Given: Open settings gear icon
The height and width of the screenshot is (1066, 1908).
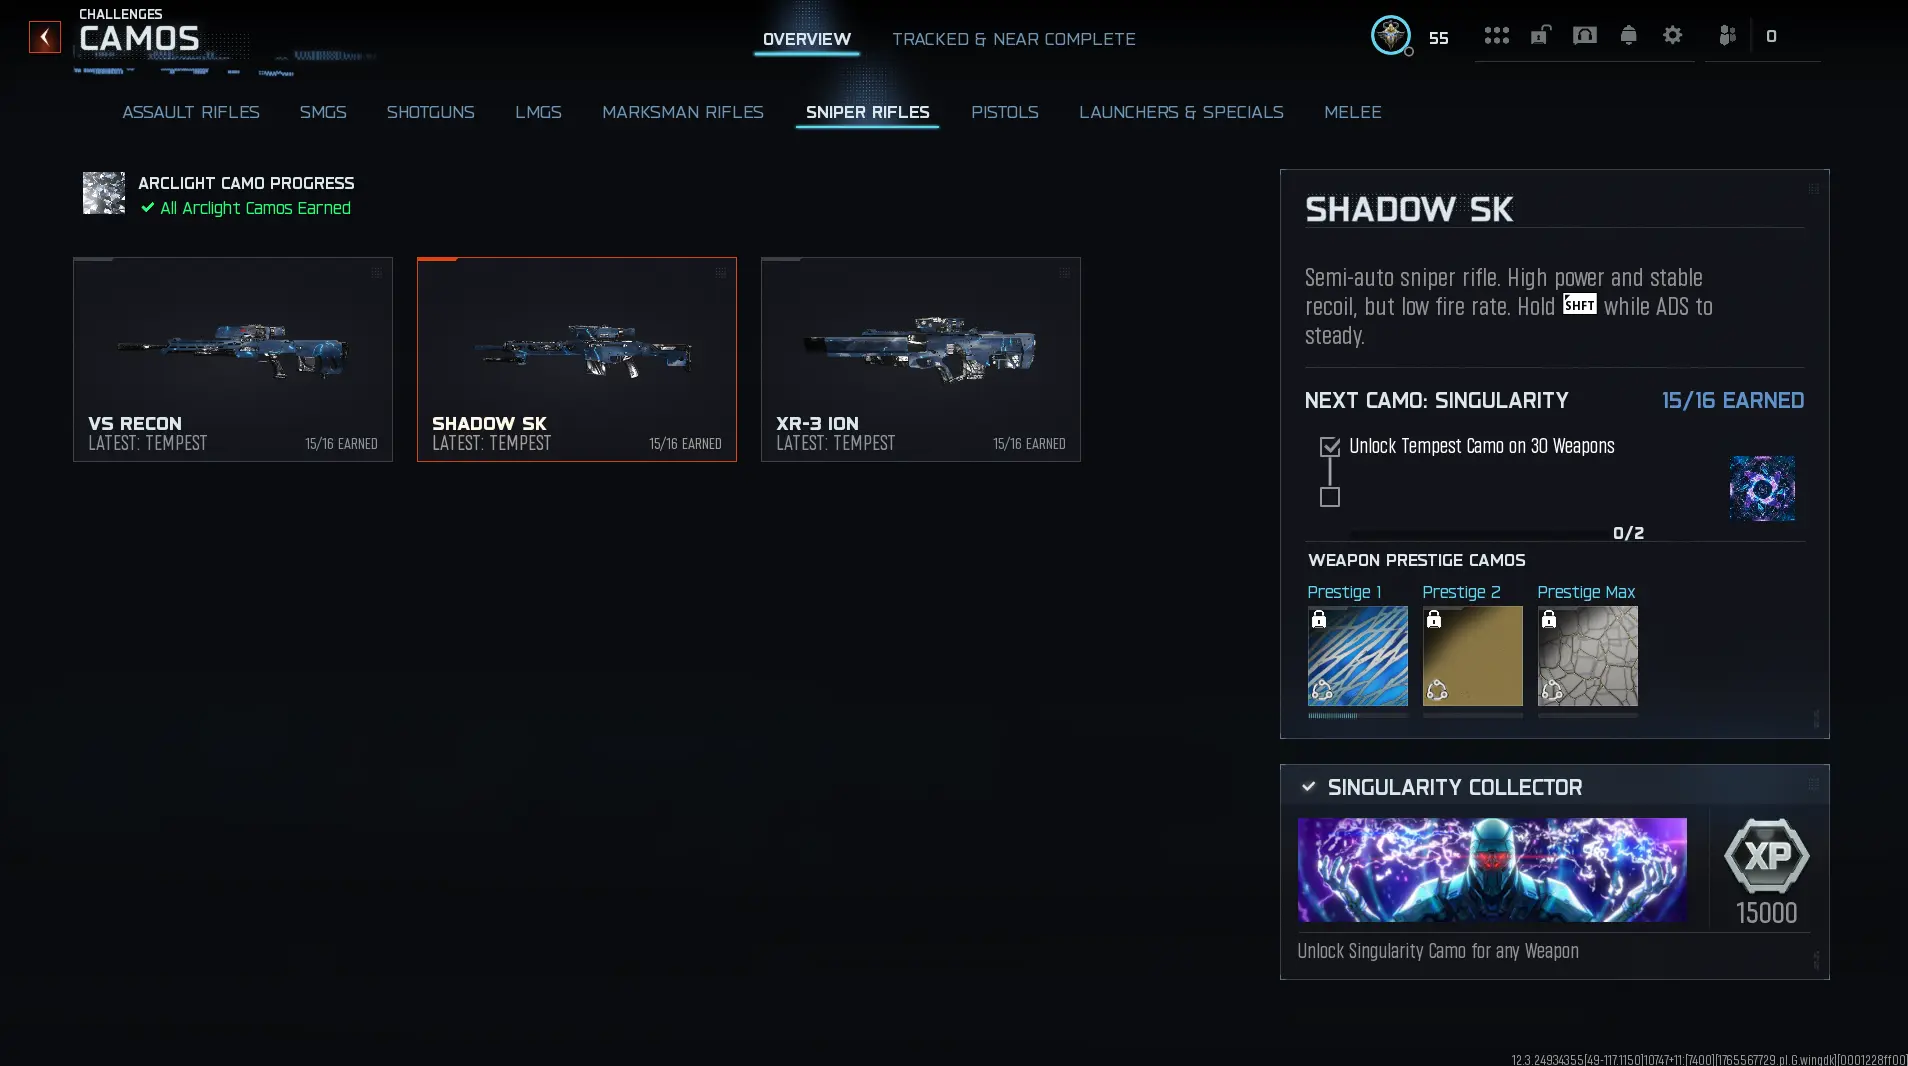Looking at the screenshot, I should click(1672, 36).
